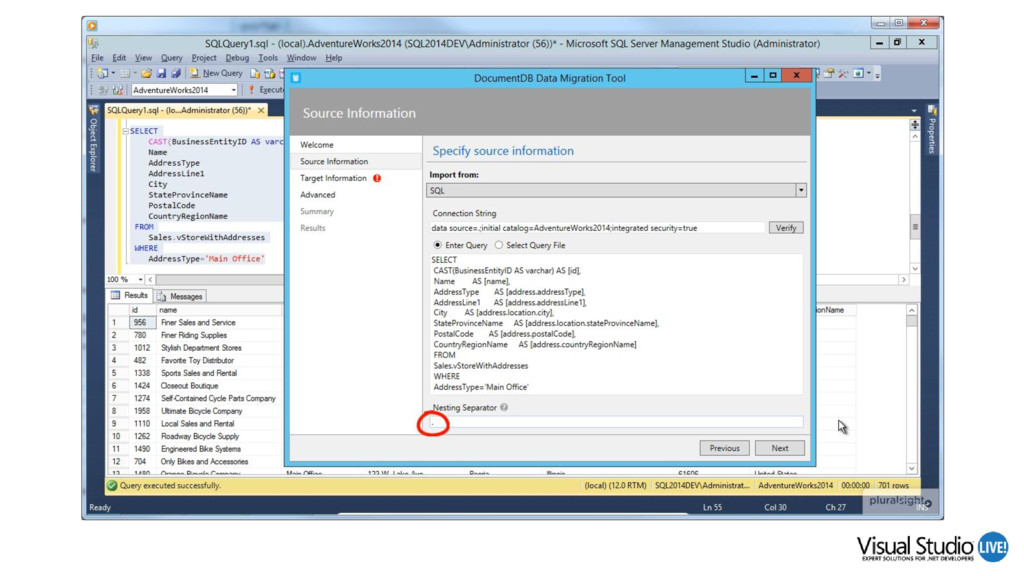Expand the toolbar overflow options arrow
The height and width of the screenshot is (576, 1024).
click(x=877, y=75)
